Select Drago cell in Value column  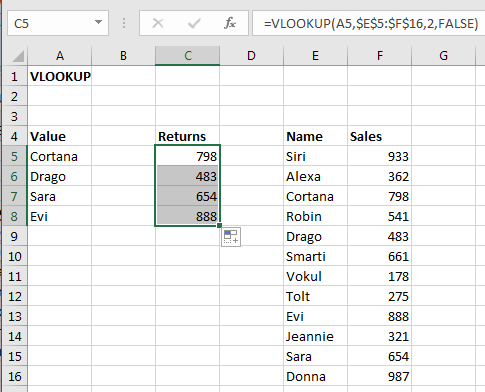point(60,176)
